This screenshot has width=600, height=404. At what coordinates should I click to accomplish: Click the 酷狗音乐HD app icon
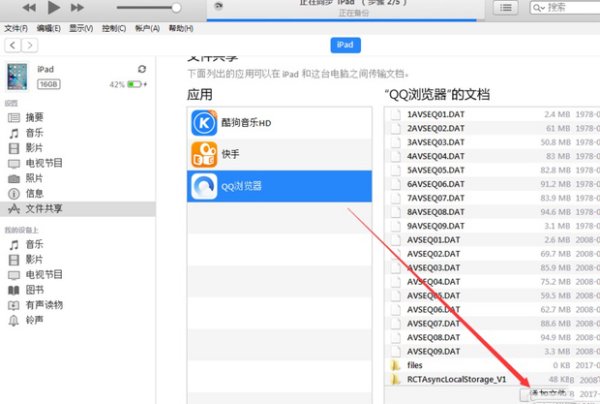[204, 123]
